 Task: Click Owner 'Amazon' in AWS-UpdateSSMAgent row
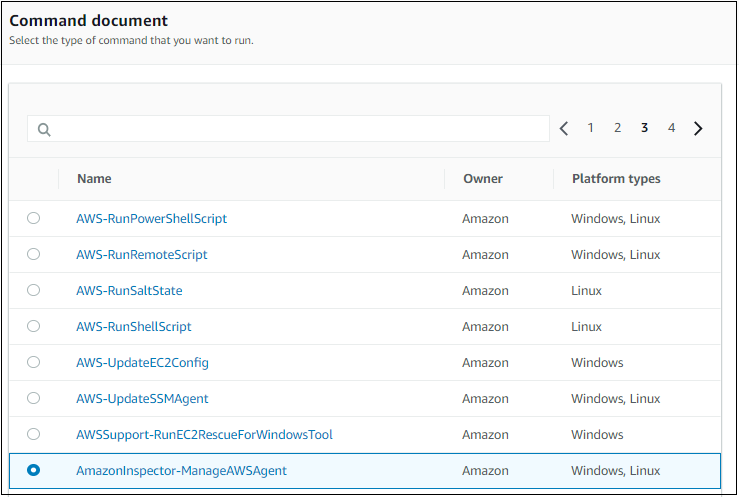[485, 399]
